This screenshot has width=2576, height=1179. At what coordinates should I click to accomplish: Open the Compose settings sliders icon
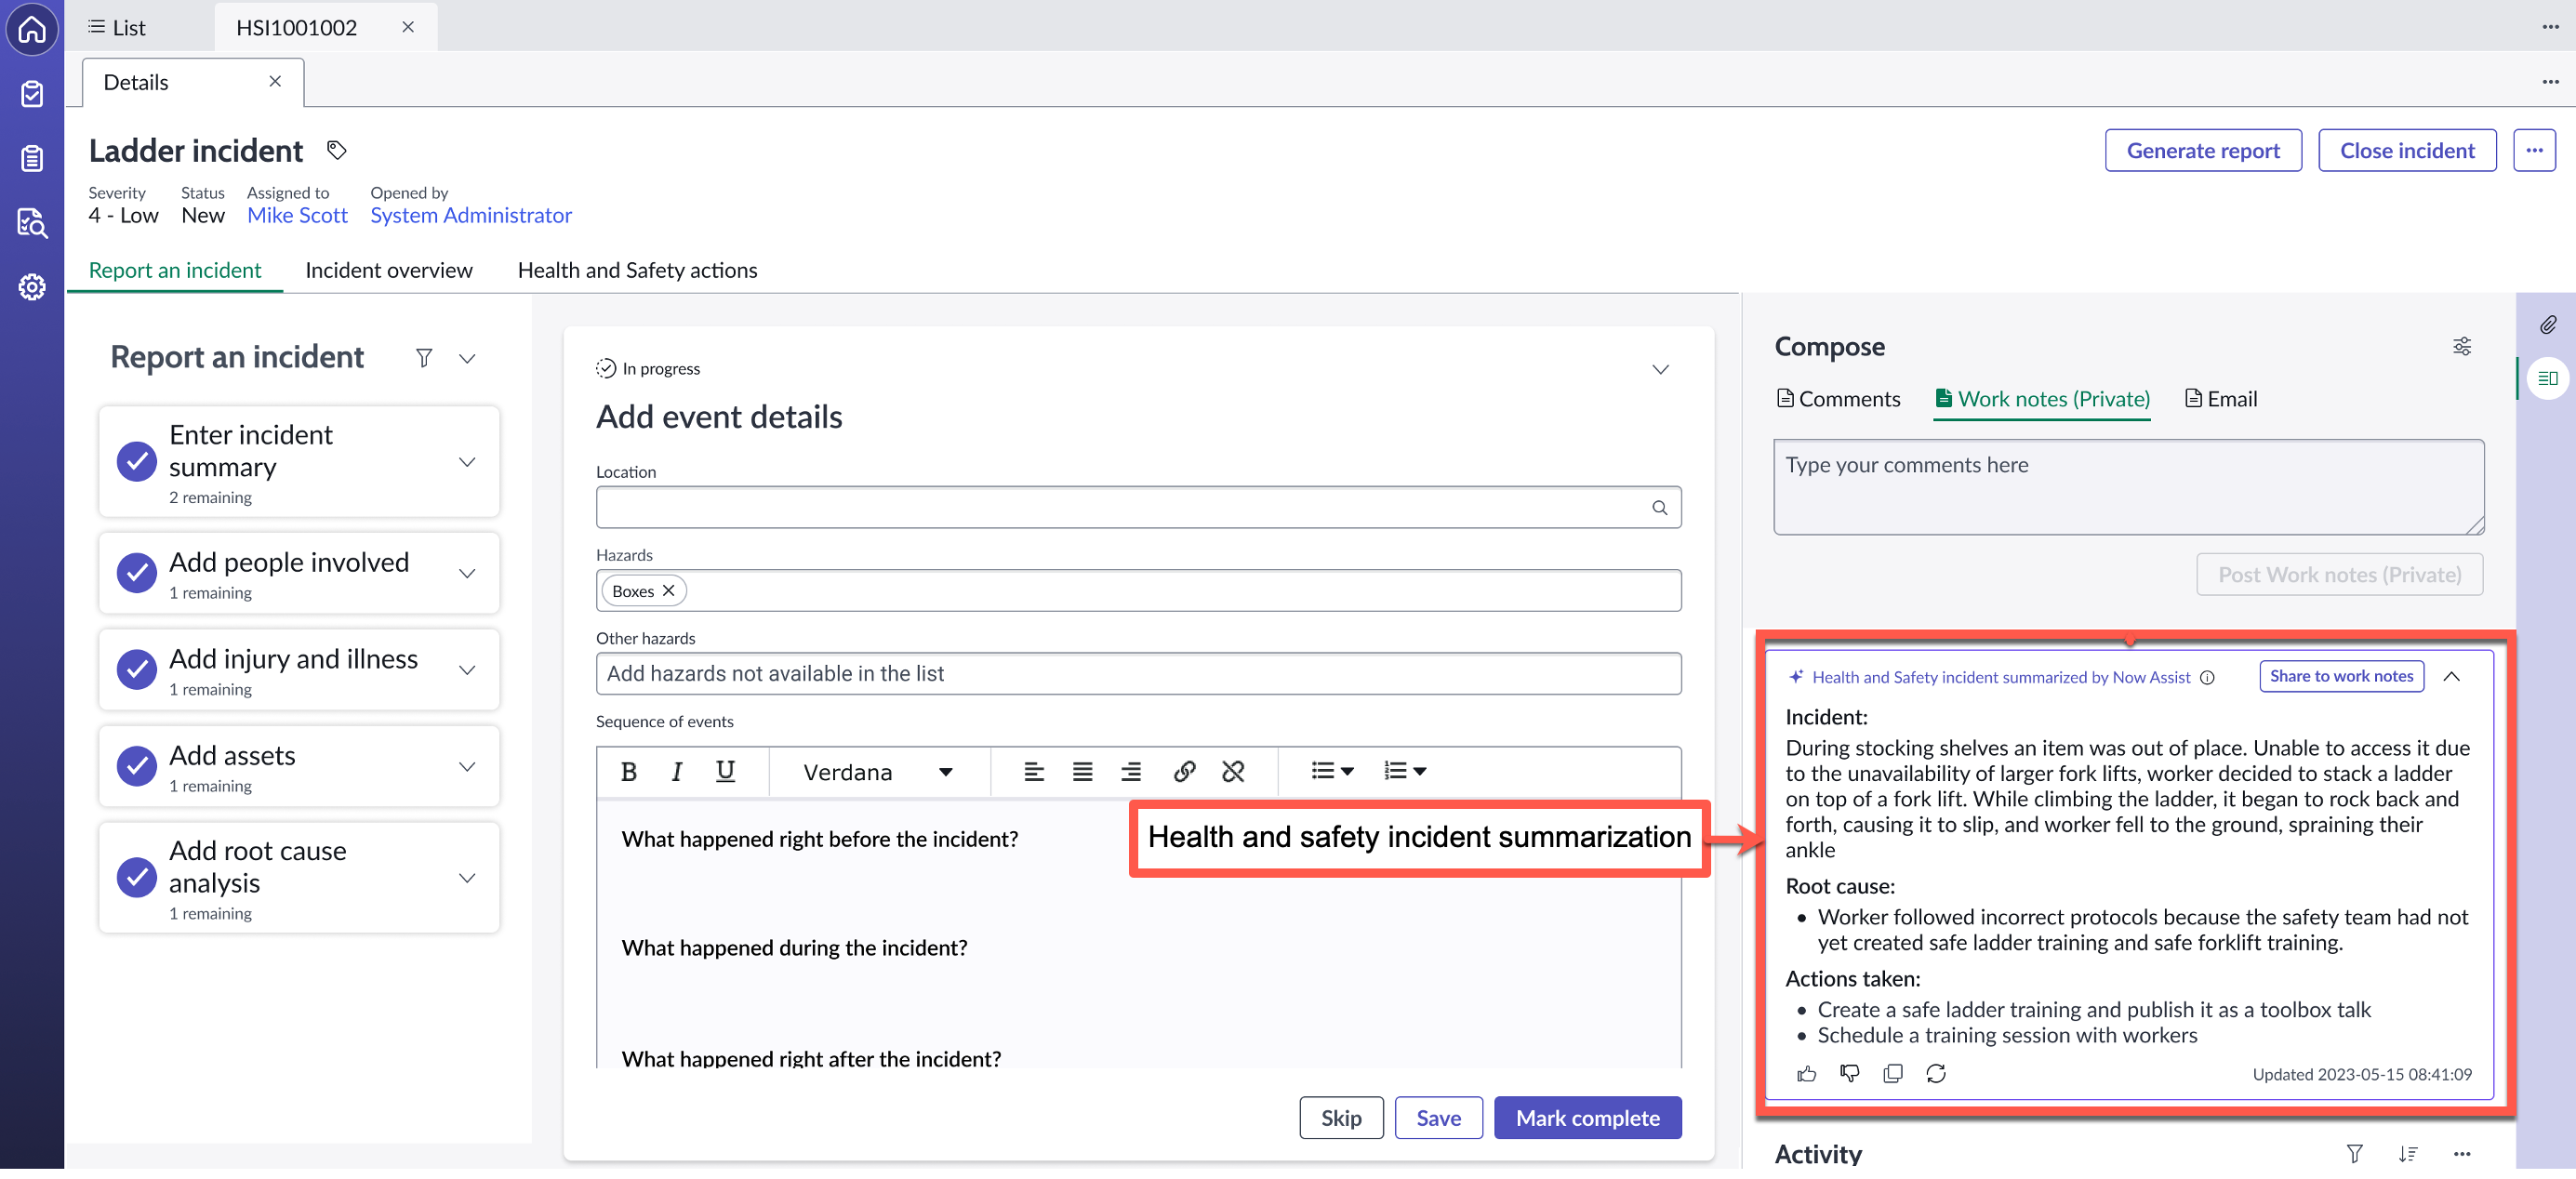pyautogui.click(x=2462, y=346)
